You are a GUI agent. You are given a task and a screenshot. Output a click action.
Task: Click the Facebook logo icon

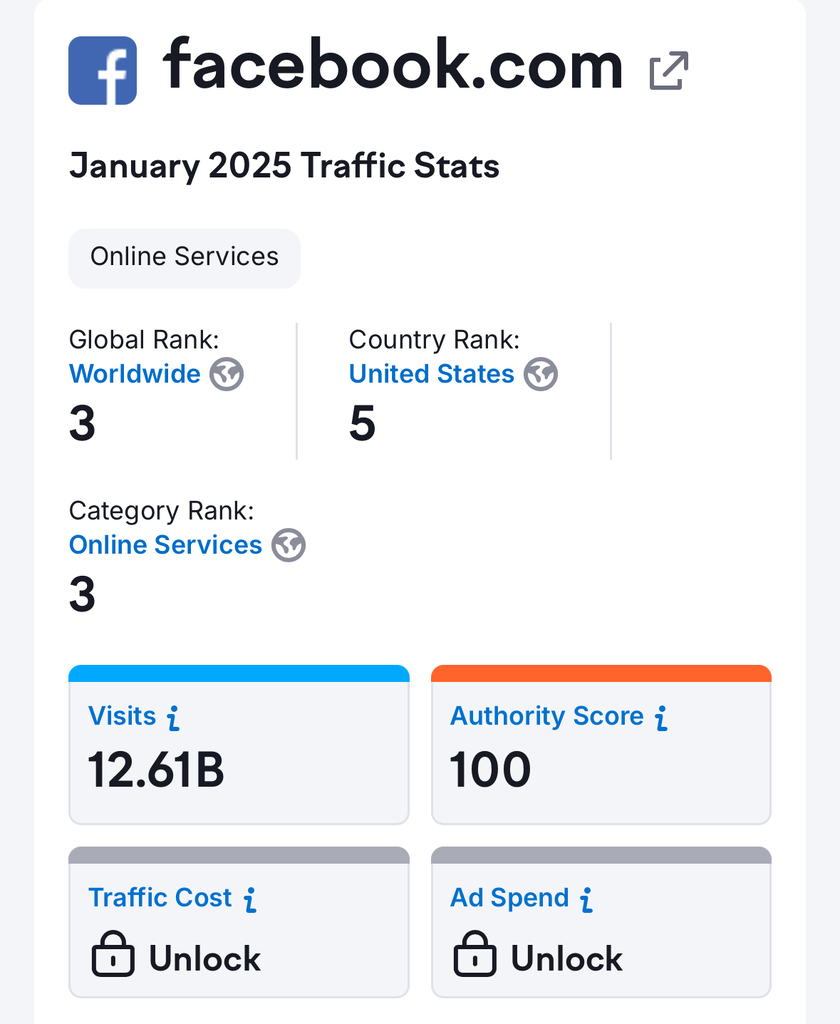102,70
